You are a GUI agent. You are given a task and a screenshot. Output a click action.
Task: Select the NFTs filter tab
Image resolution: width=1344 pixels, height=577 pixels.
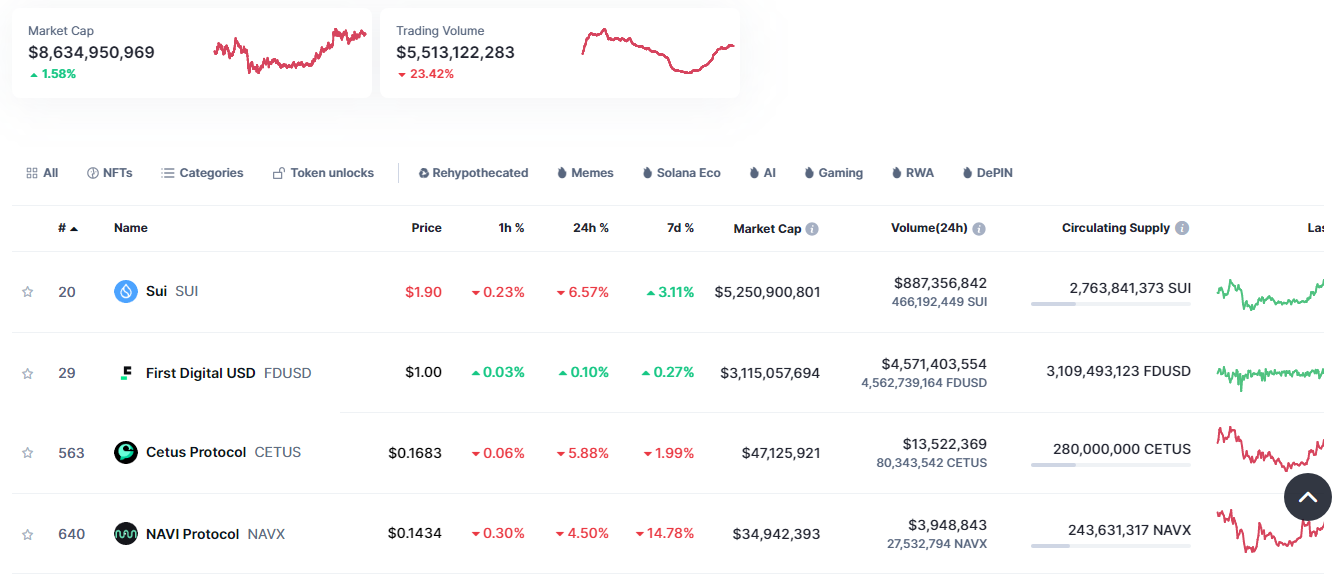(x=110, y=173)
